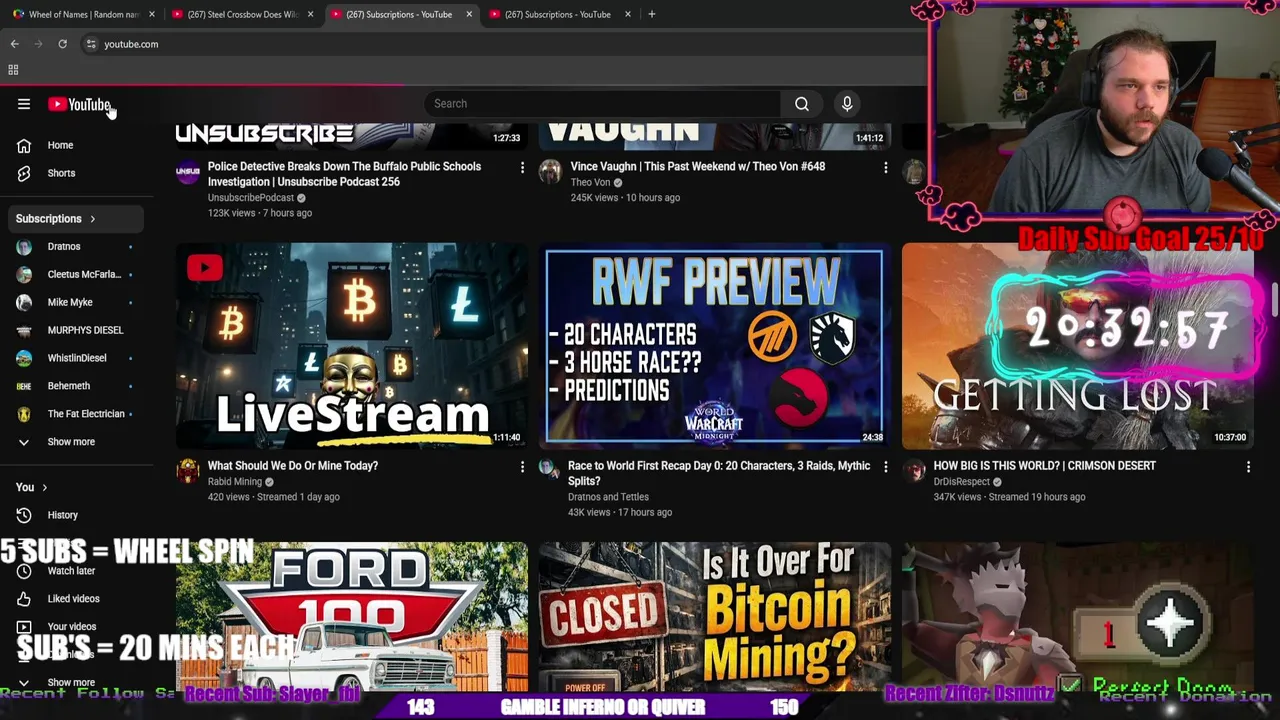The width and height of the screenshot is (1280, 720).
Task: Click the YouTube logo
Action: click(79, 104)
